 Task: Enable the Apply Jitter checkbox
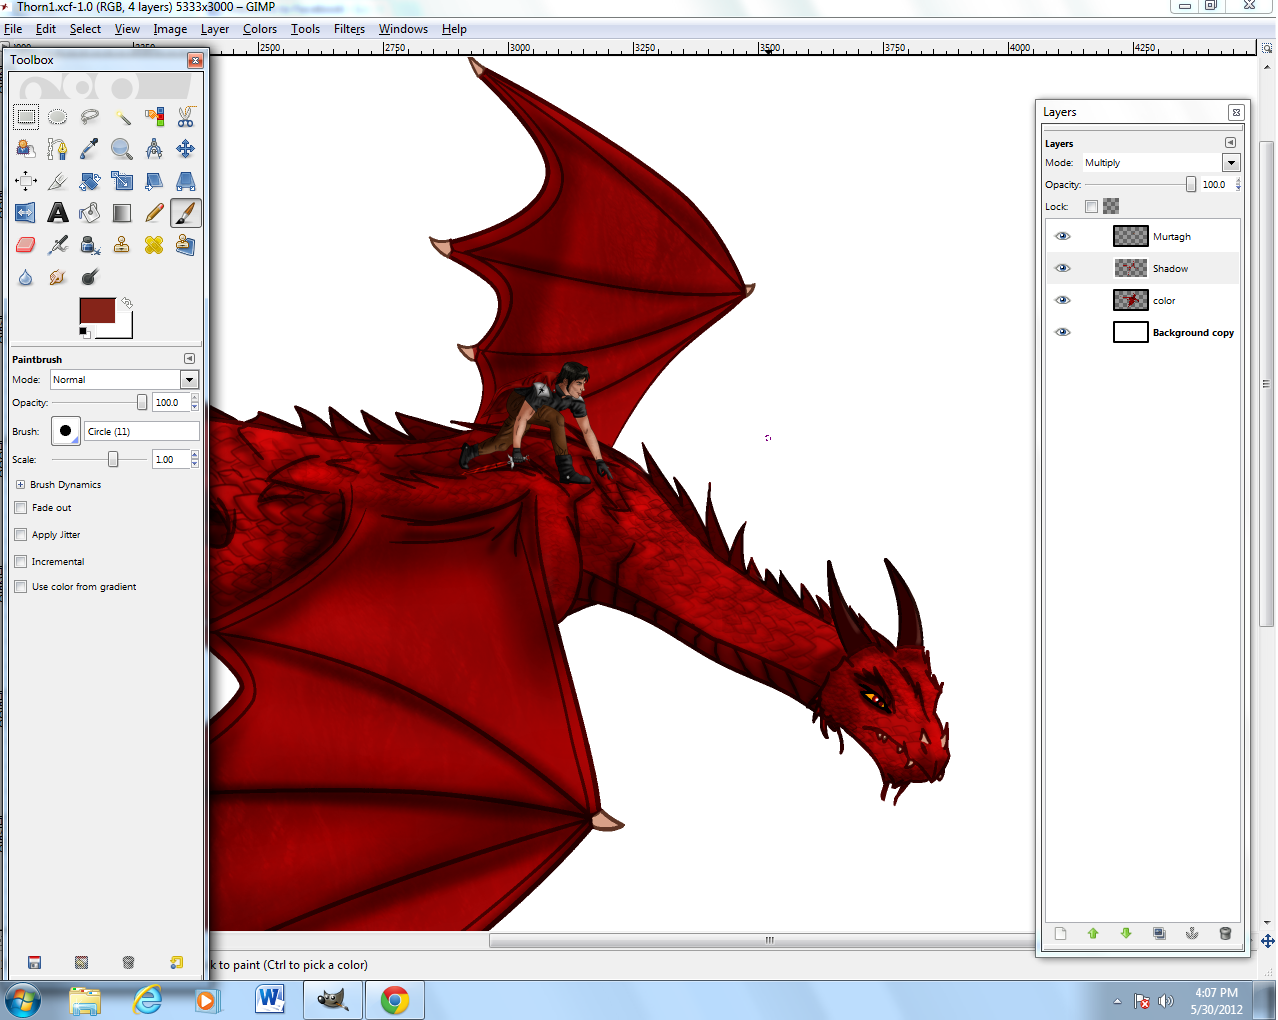(20, 534)
